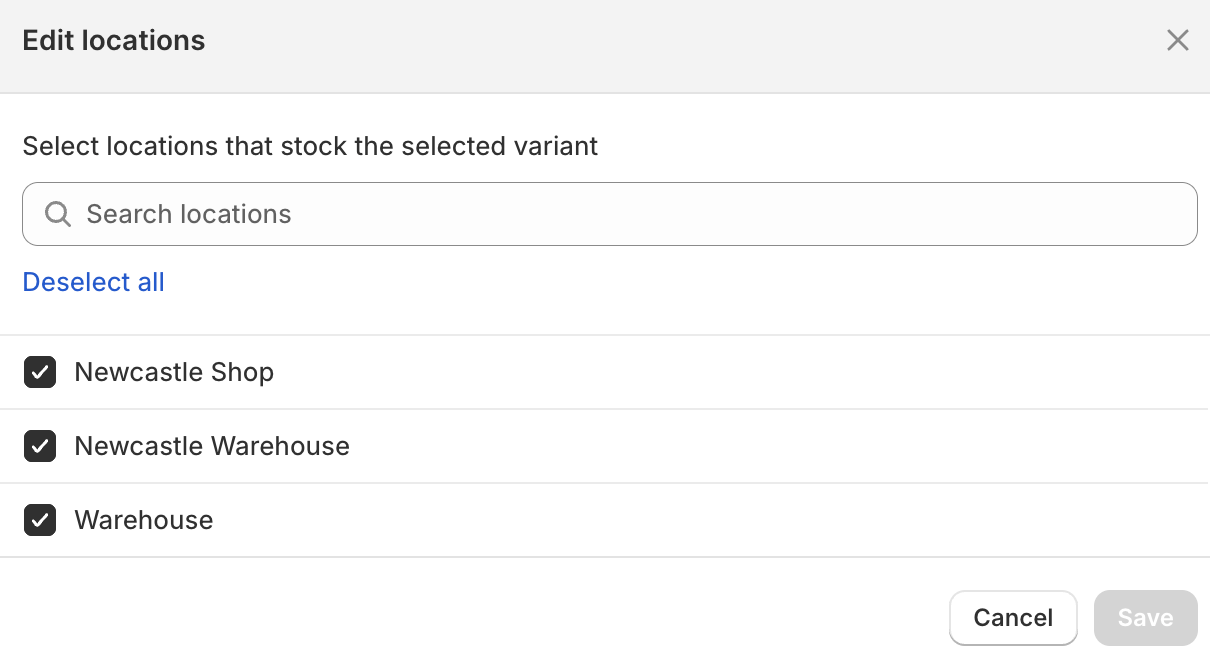Click empty space in Newcastle Shop row
The height and width of the screenshot is (658, 1210).
point(740,372)
